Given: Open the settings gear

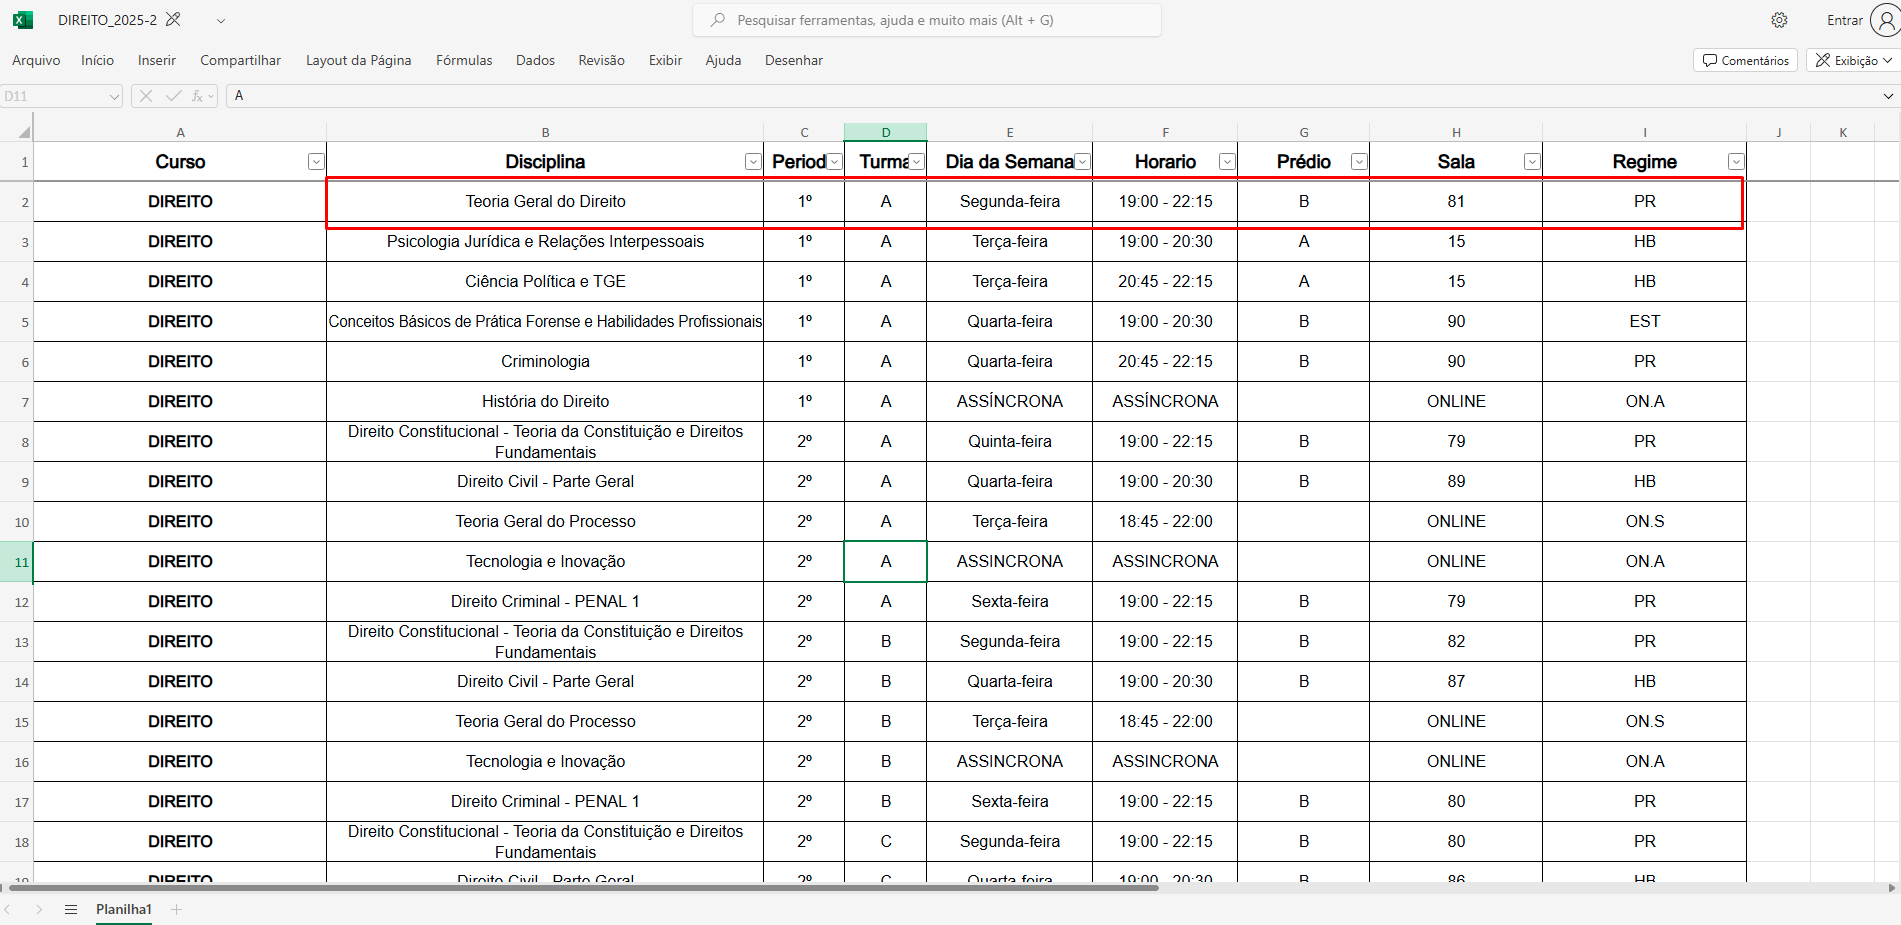Looking at the screenshot, I should (x=1779, y=20).
